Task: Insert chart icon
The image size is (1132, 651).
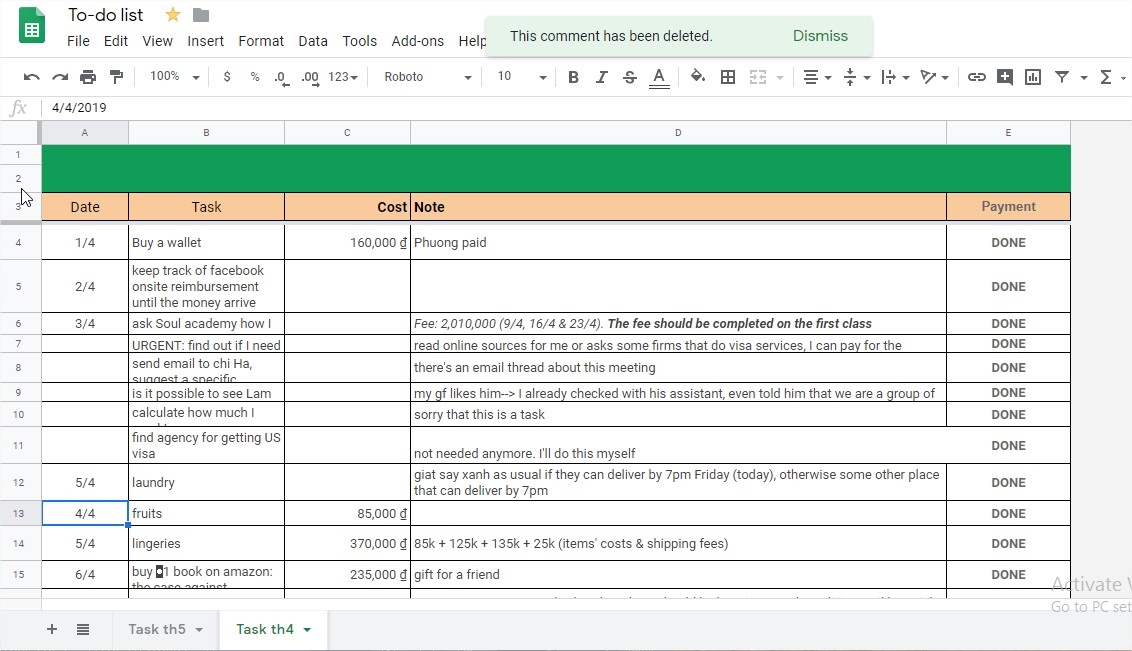Action: (x=1033, y=77)
